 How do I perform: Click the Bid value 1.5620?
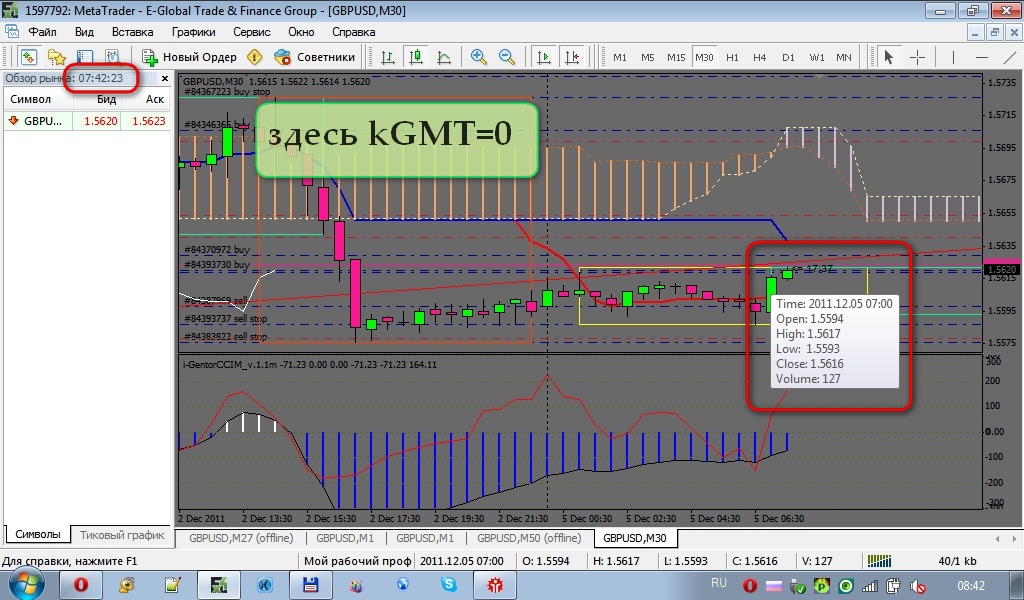coord(101,121)
